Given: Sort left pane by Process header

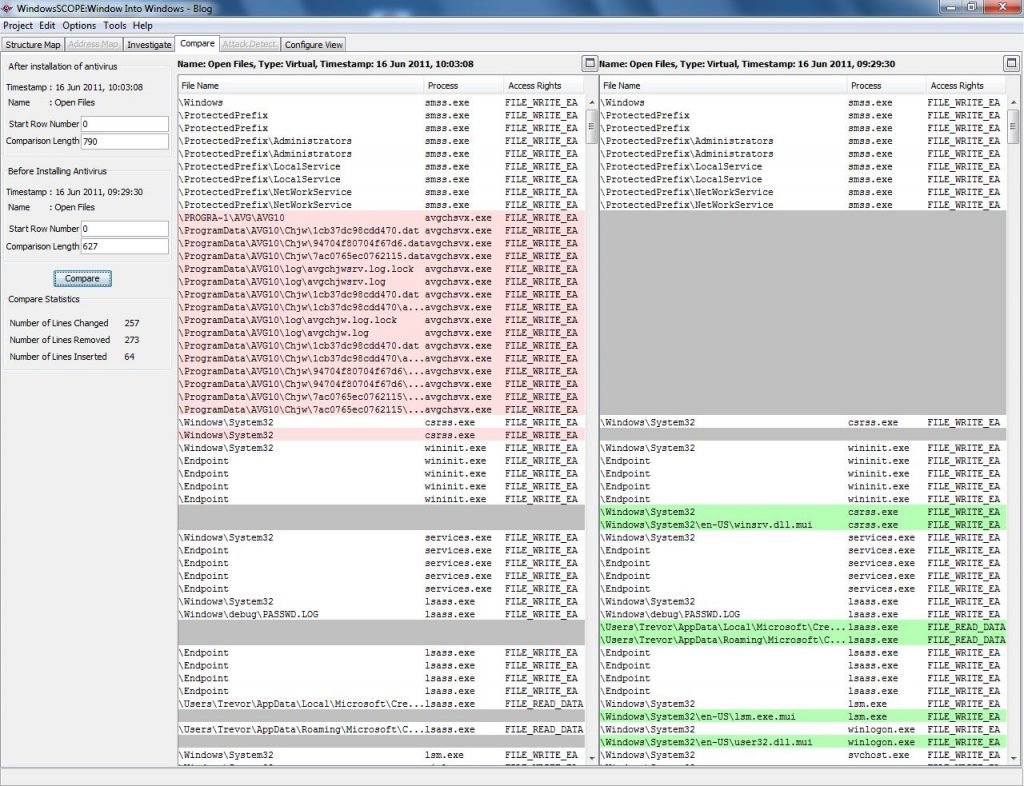Looking at the screenshot, I should [x=463, y=86].
